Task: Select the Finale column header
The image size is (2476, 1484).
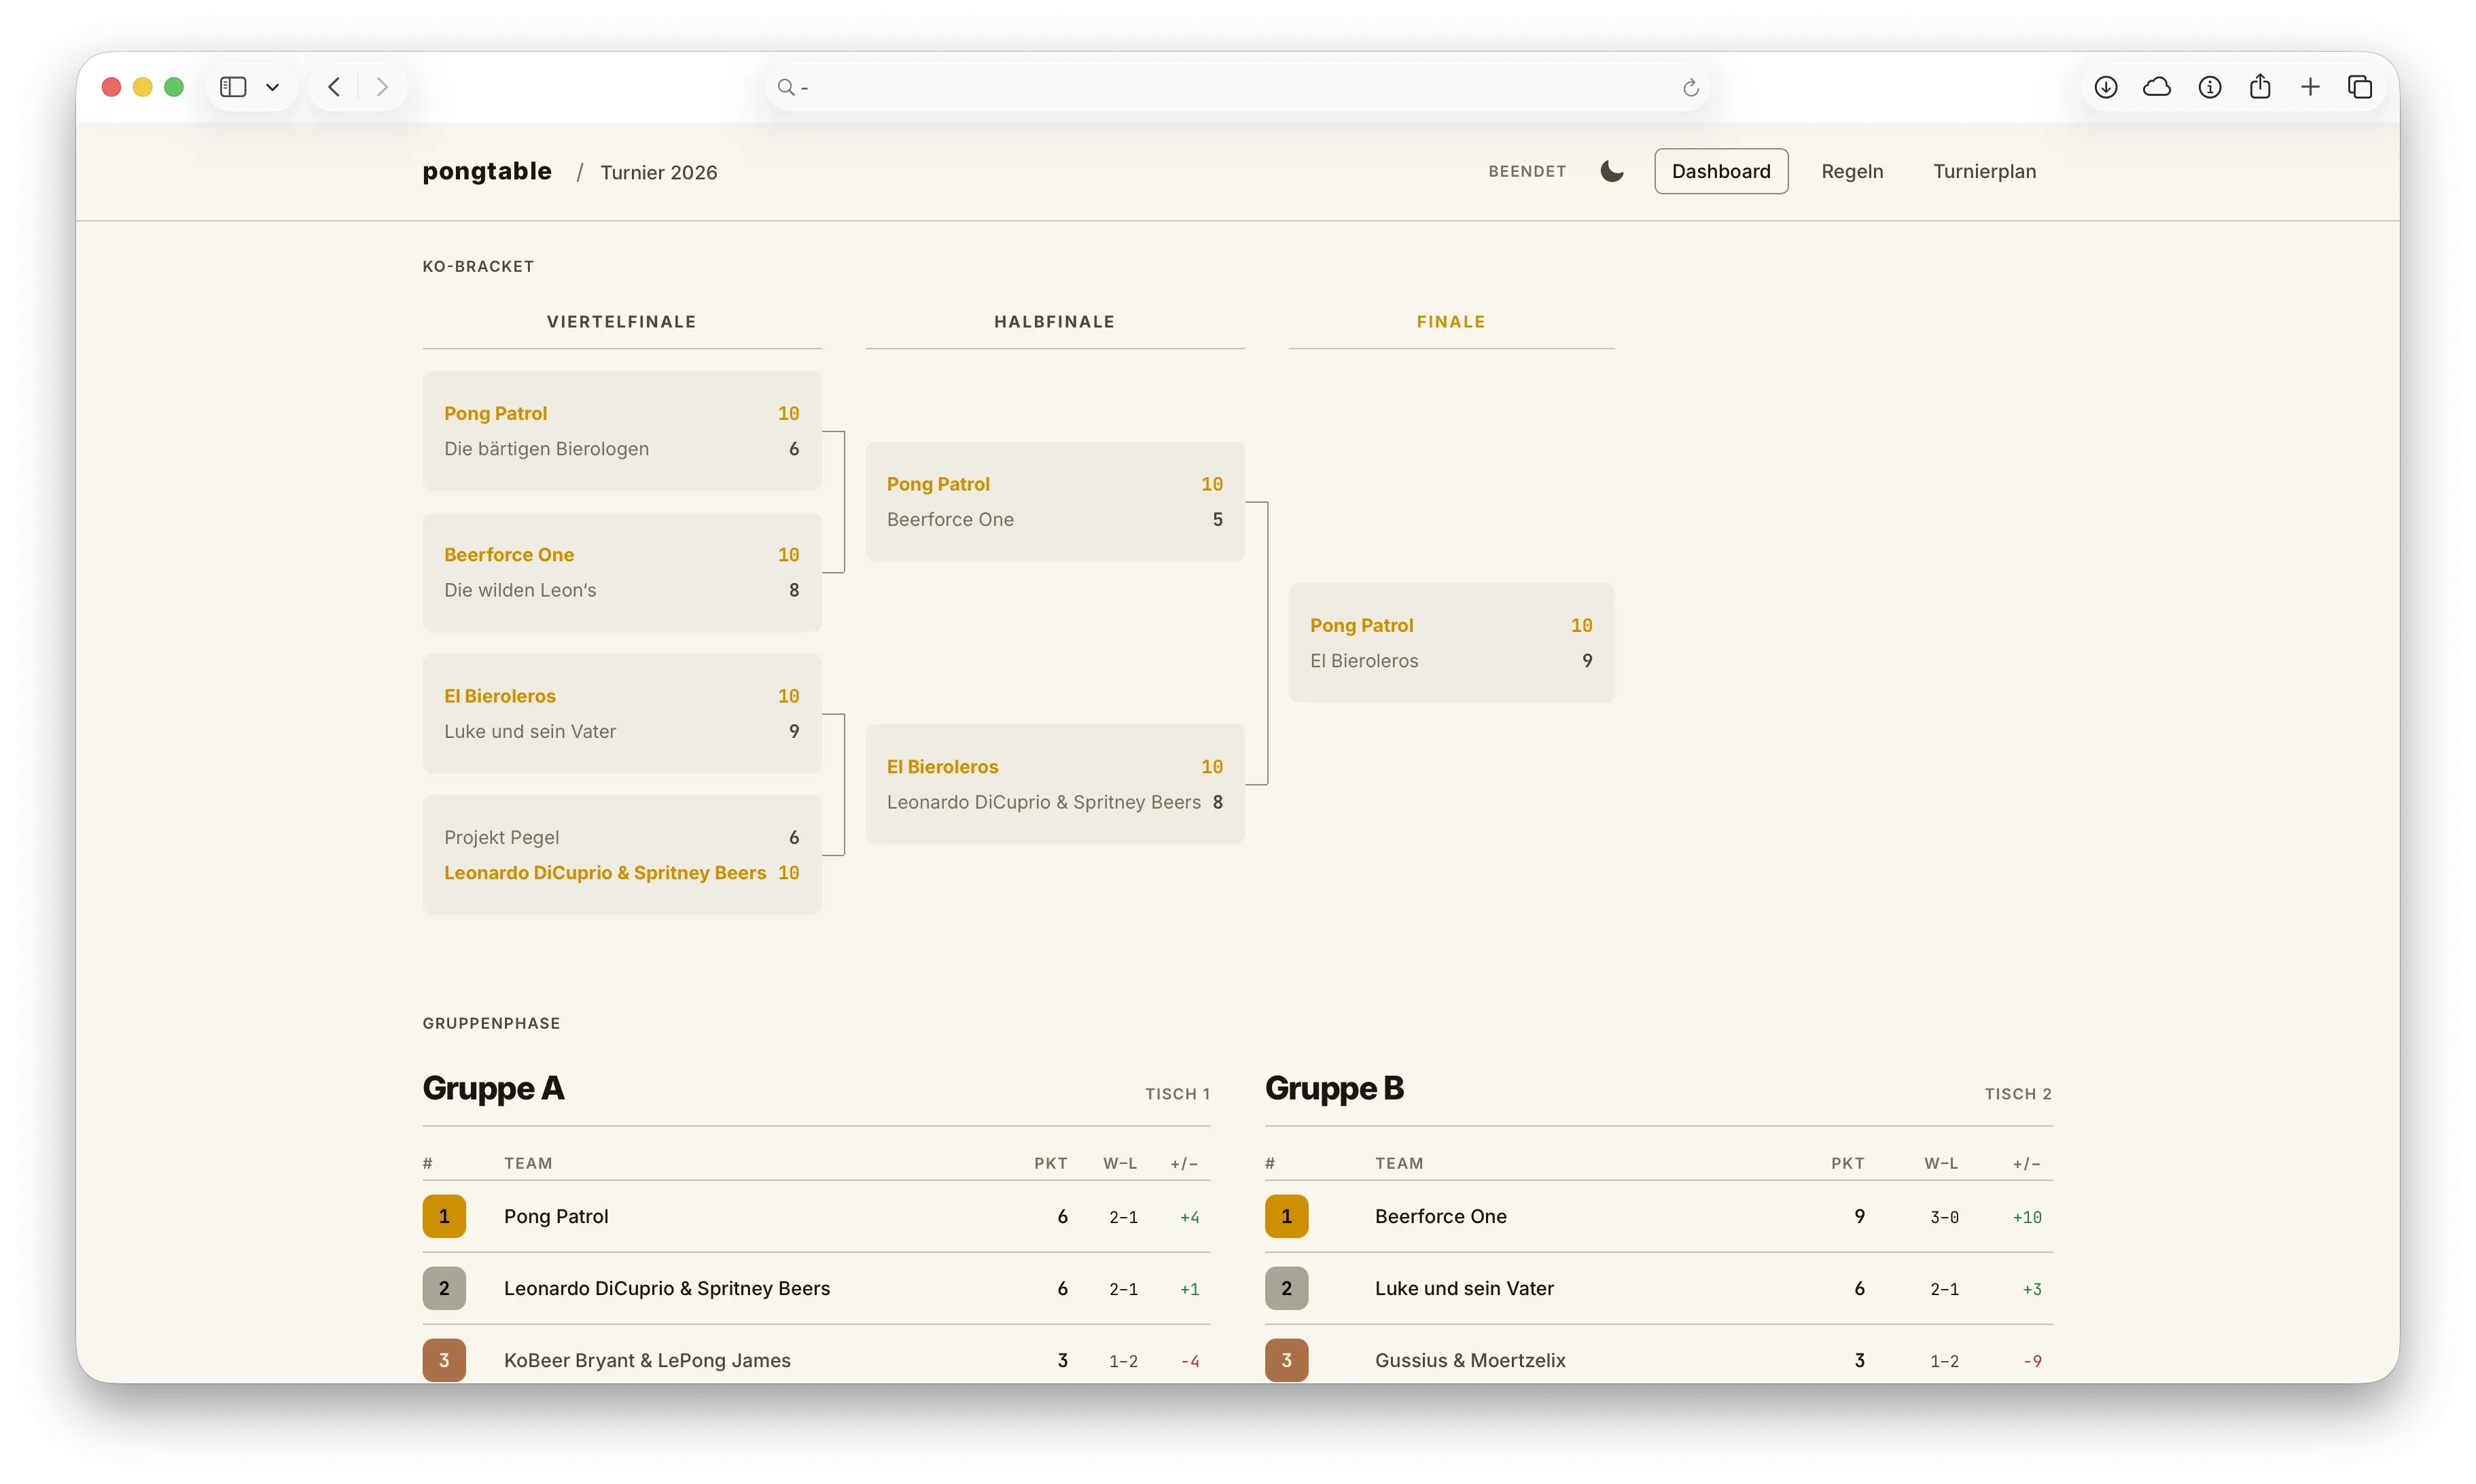Action: (x=1450, y=322)
